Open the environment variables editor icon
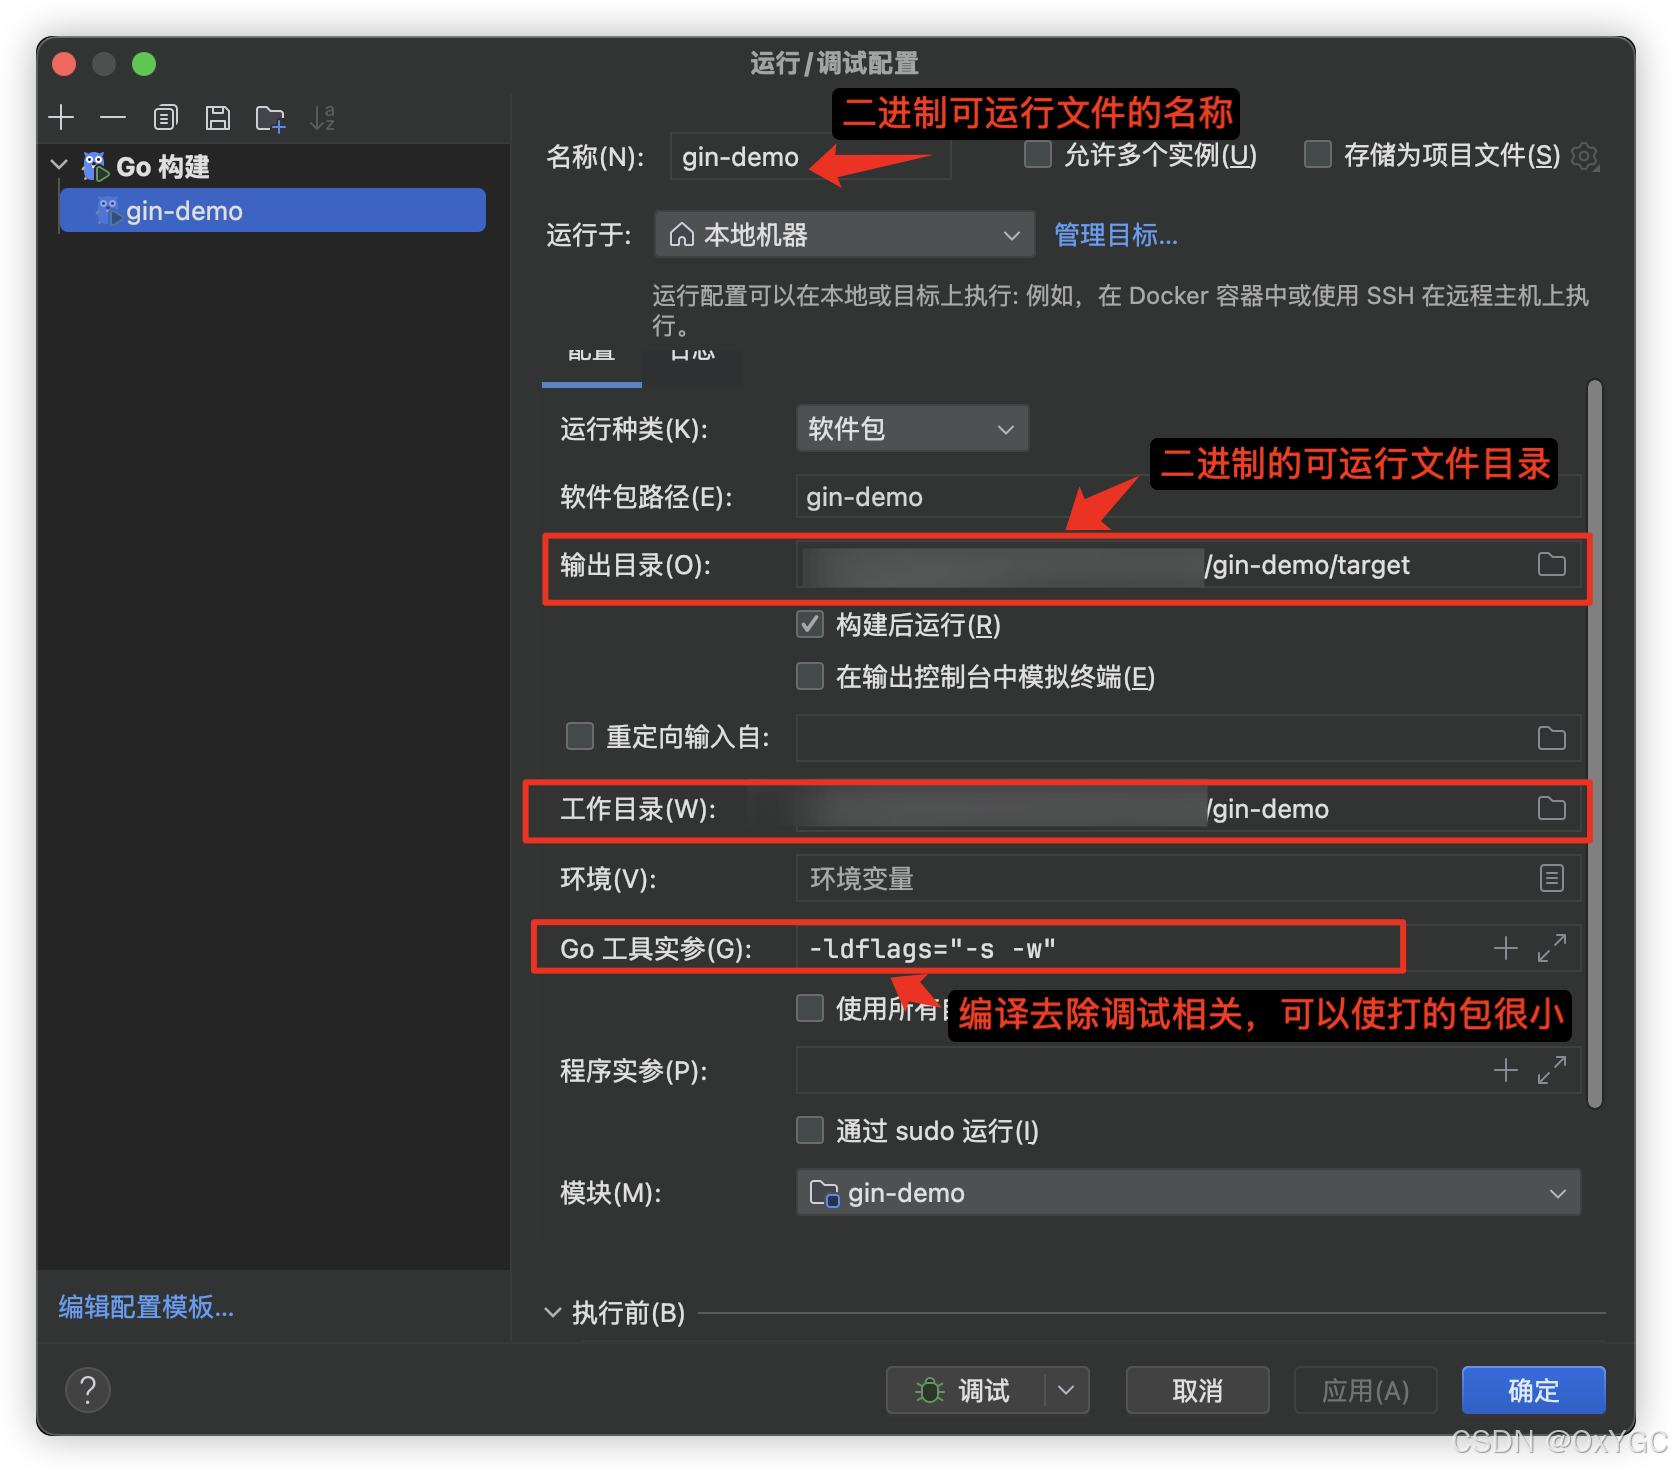This screenshot has height=1472, width=1672. [1551, 878]
